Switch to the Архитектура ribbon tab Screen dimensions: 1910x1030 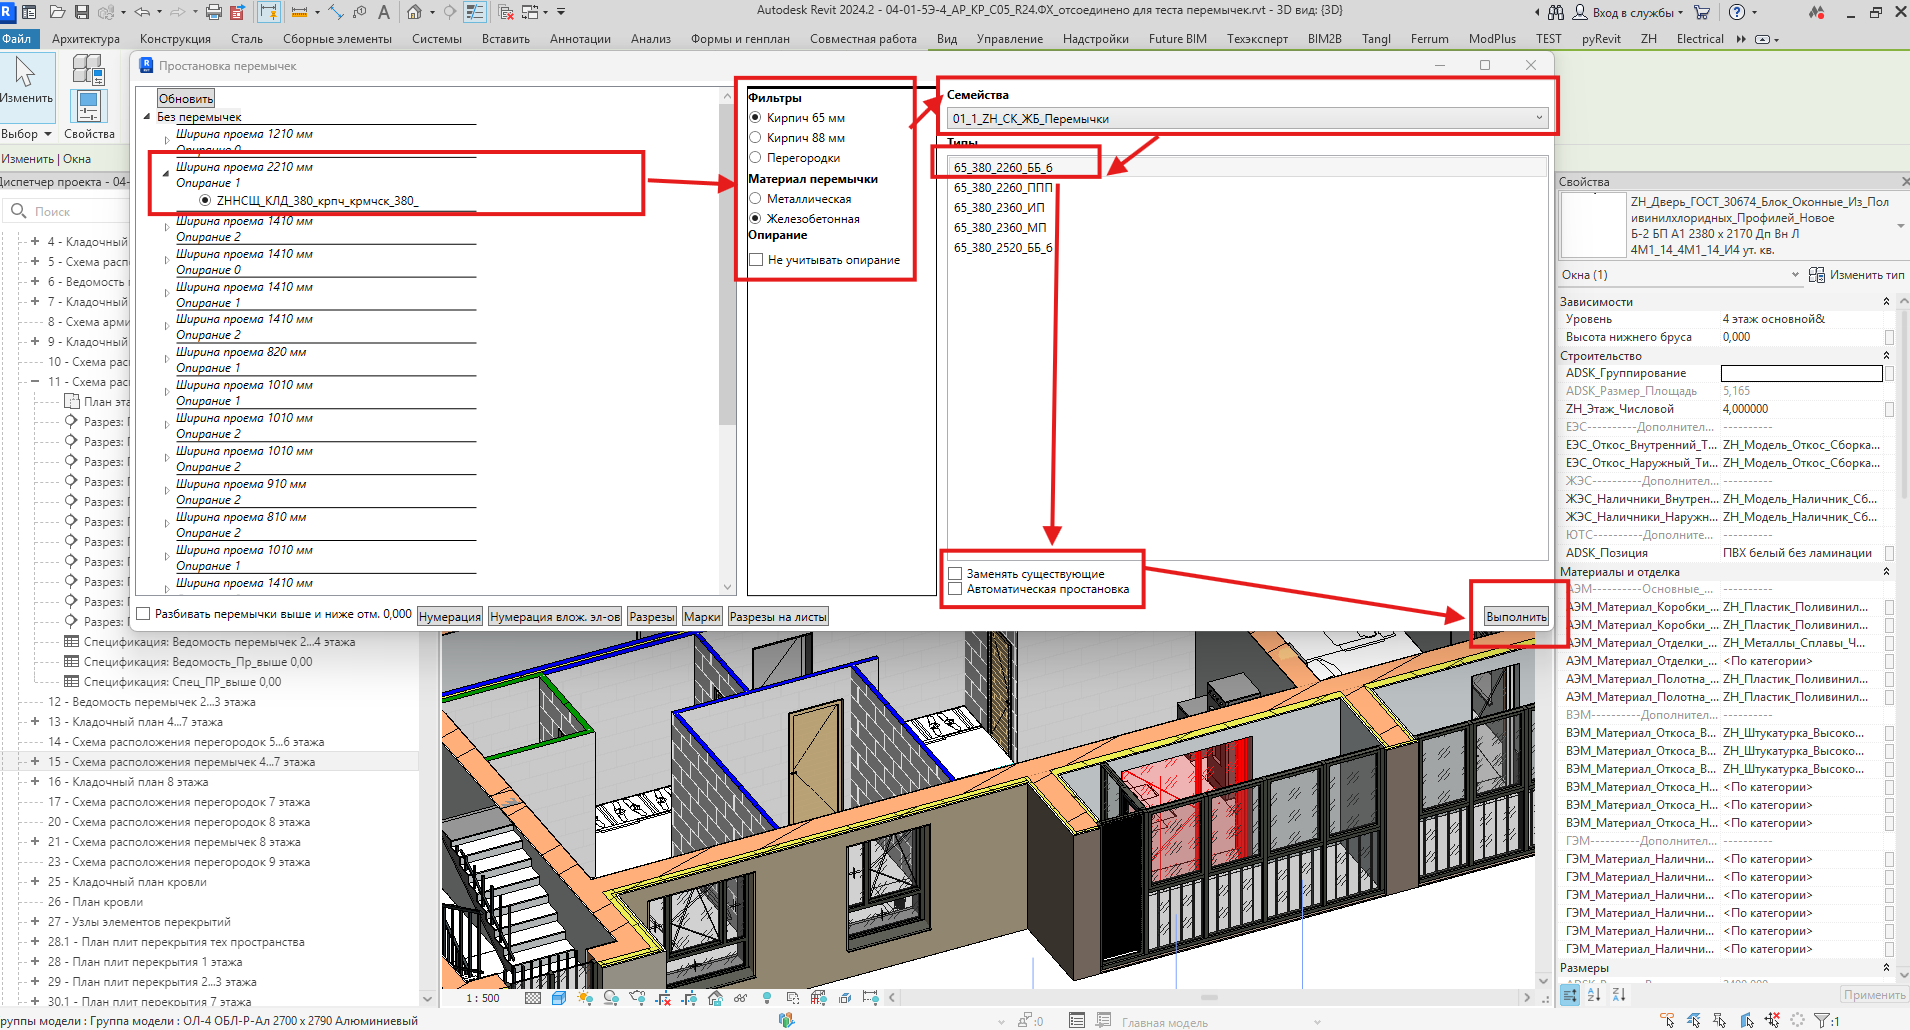coord(86,39)
